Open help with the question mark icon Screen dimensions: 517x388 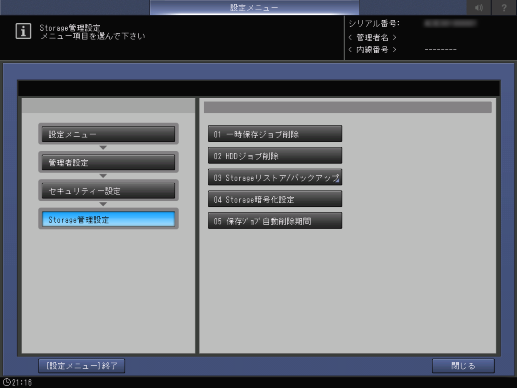504,7
